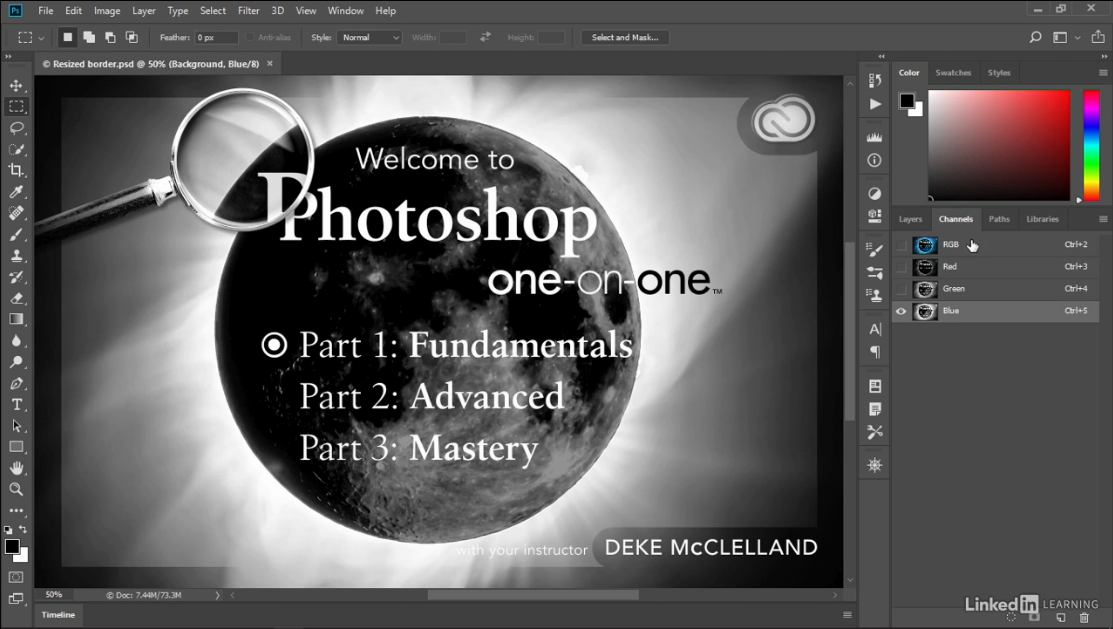The image size is (1113, 629).
Task: Open the Adjustments panel icon
Action: (874, 193)
